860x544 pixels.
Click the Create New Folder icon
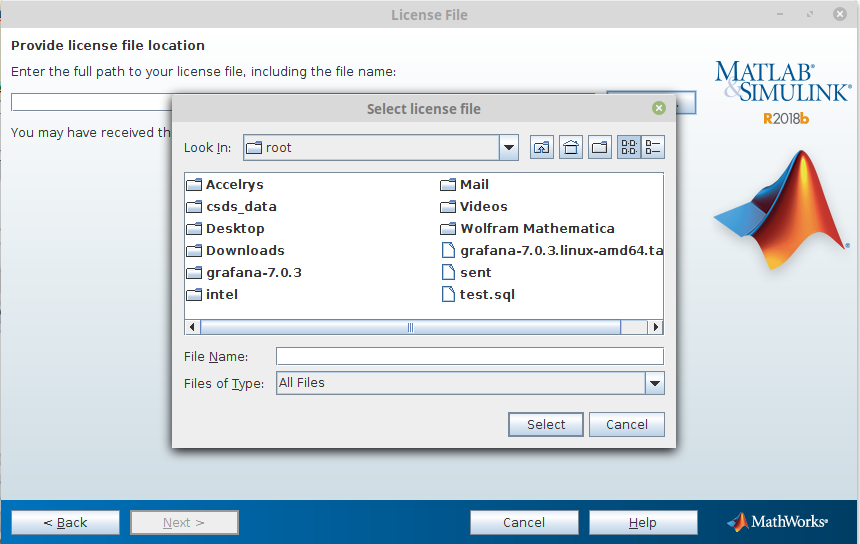[x=600, y=148]
